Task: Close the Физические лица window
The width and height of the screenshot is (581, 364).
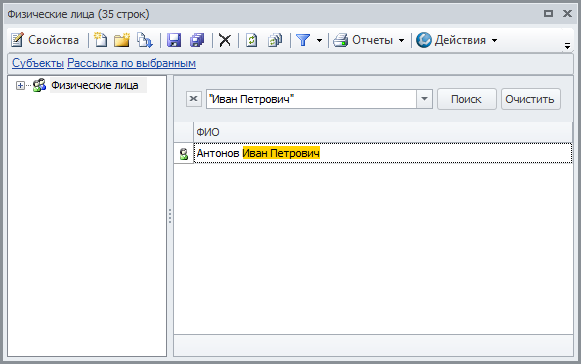Action: pos(567,14)
